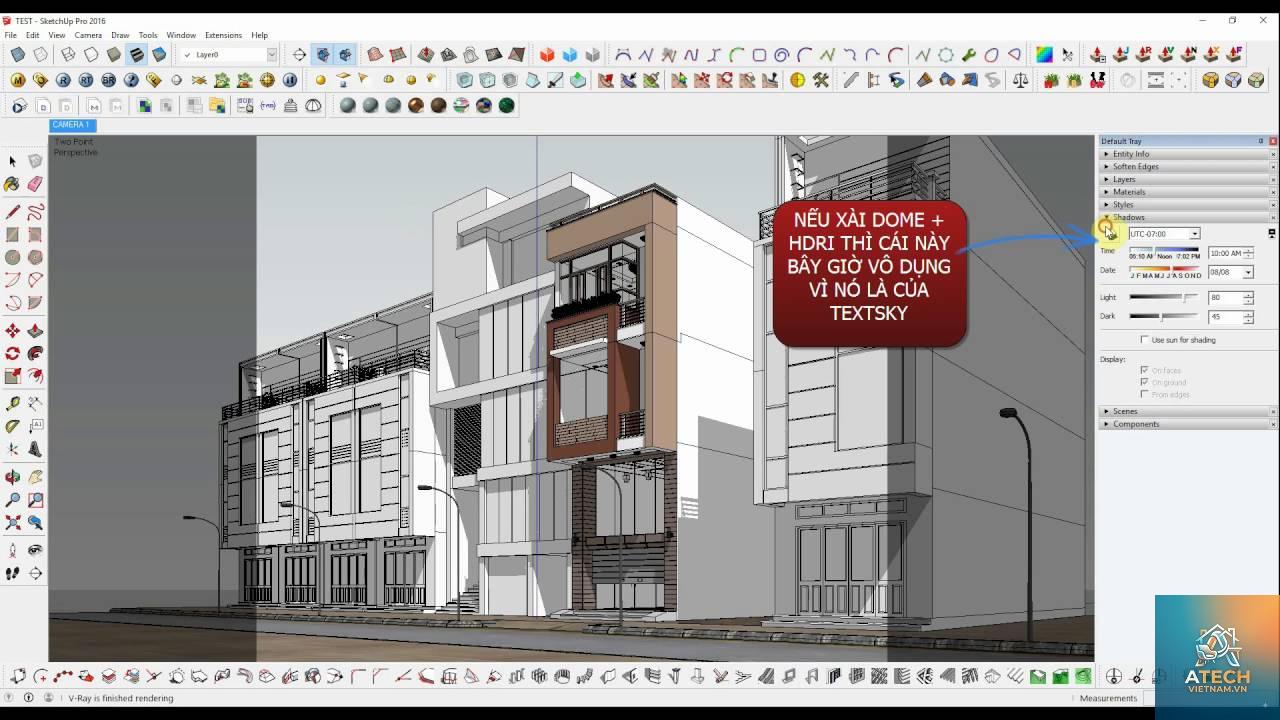Select the Push/Pull tool
The image size is (1280, 720).
click(x=35, y=331)
